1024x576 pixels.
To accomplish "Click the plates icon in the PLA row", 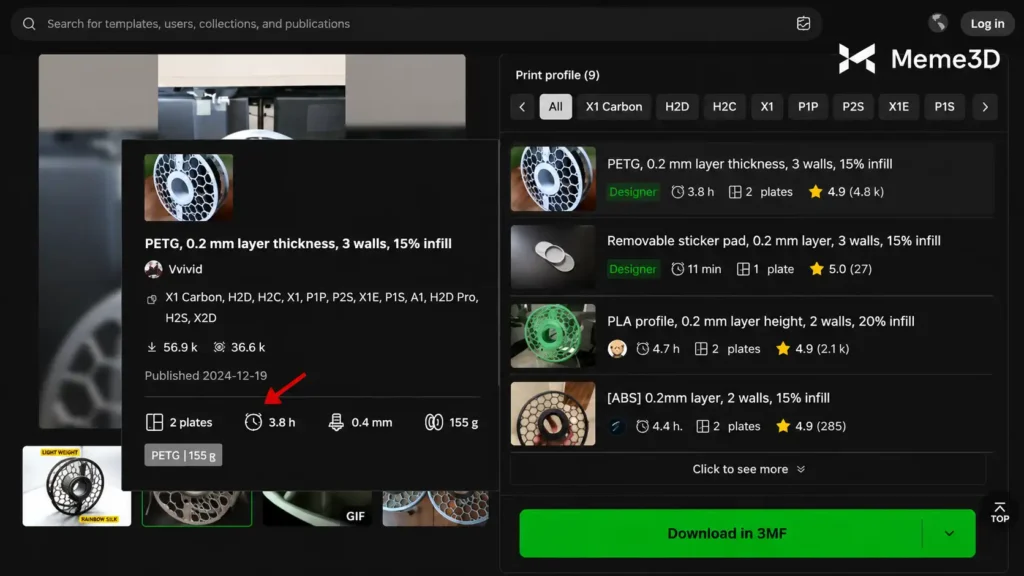I will click(x=701, y=349).
